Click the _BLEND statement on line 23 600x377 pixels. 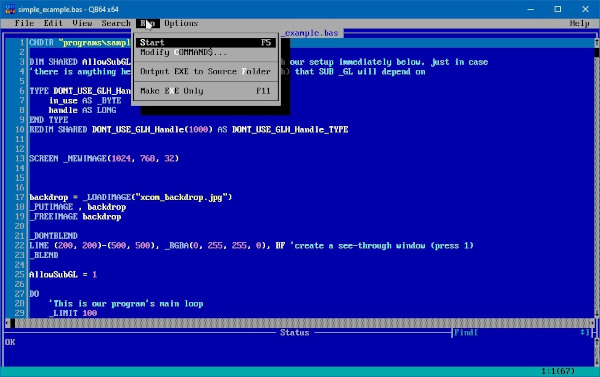pos(44,255)
